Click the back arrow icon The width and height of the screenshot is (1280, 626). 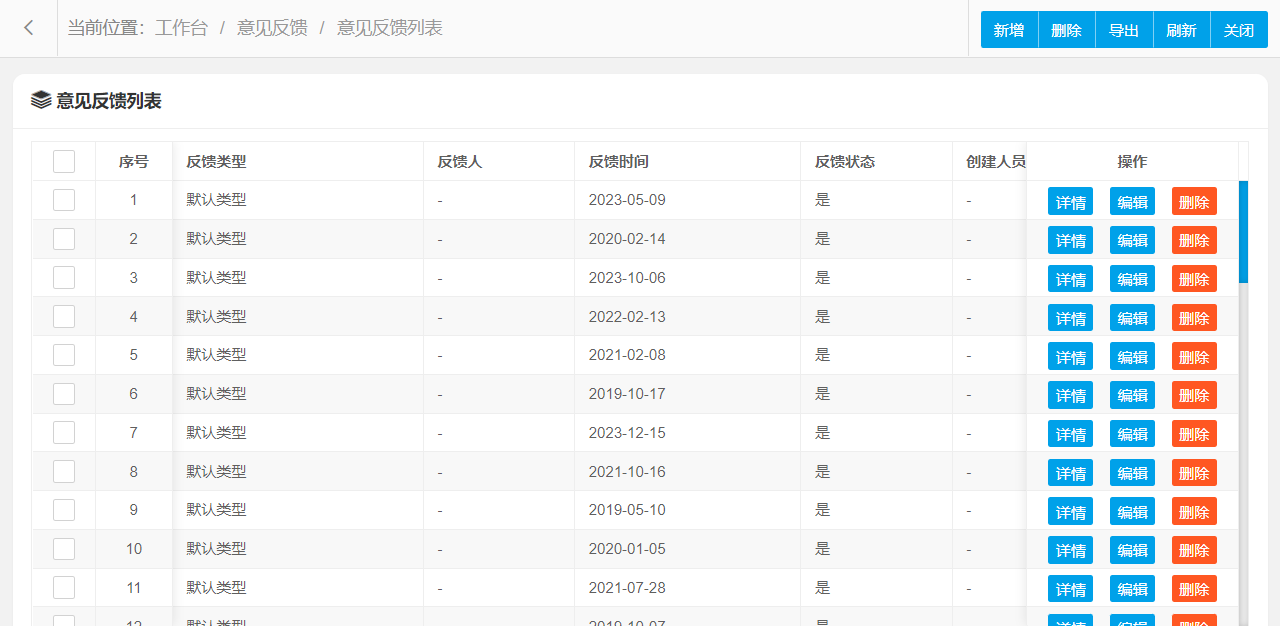29,28
